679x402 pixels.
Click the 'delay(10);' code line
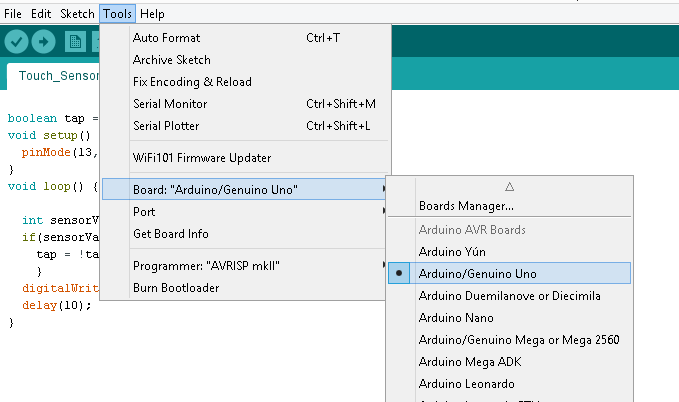click(57, 305)
